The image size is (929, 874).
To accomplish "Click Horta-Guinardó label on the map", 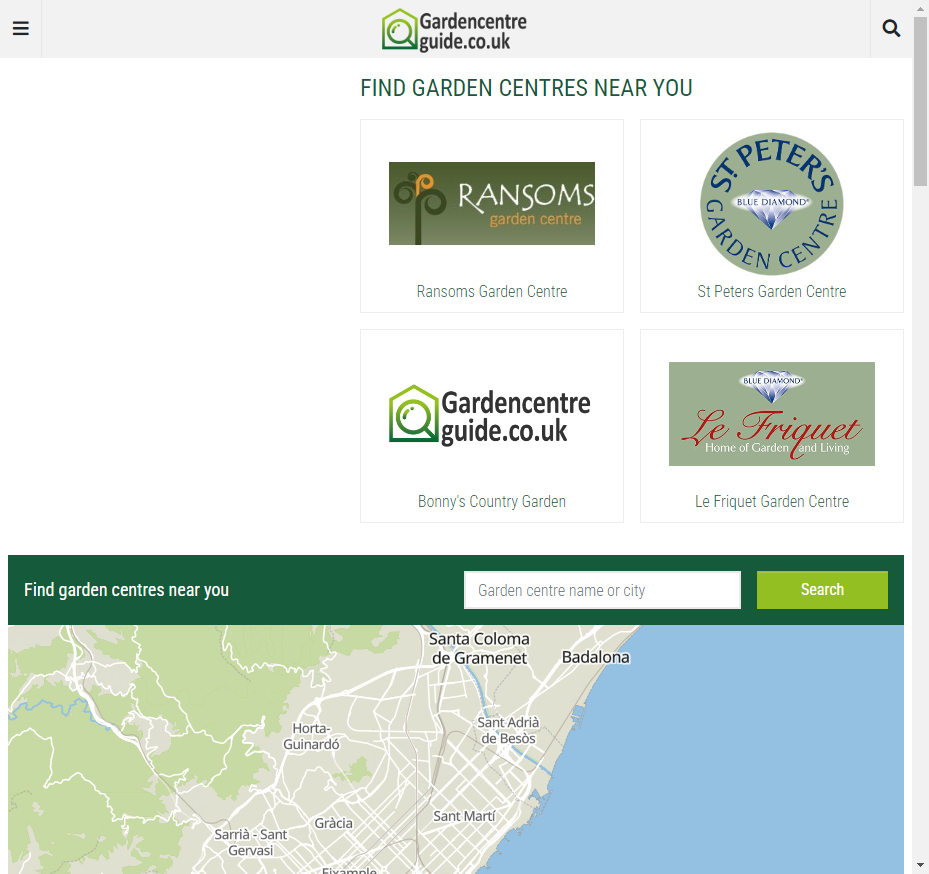I will pyautogui.click(x=311, y=737).
